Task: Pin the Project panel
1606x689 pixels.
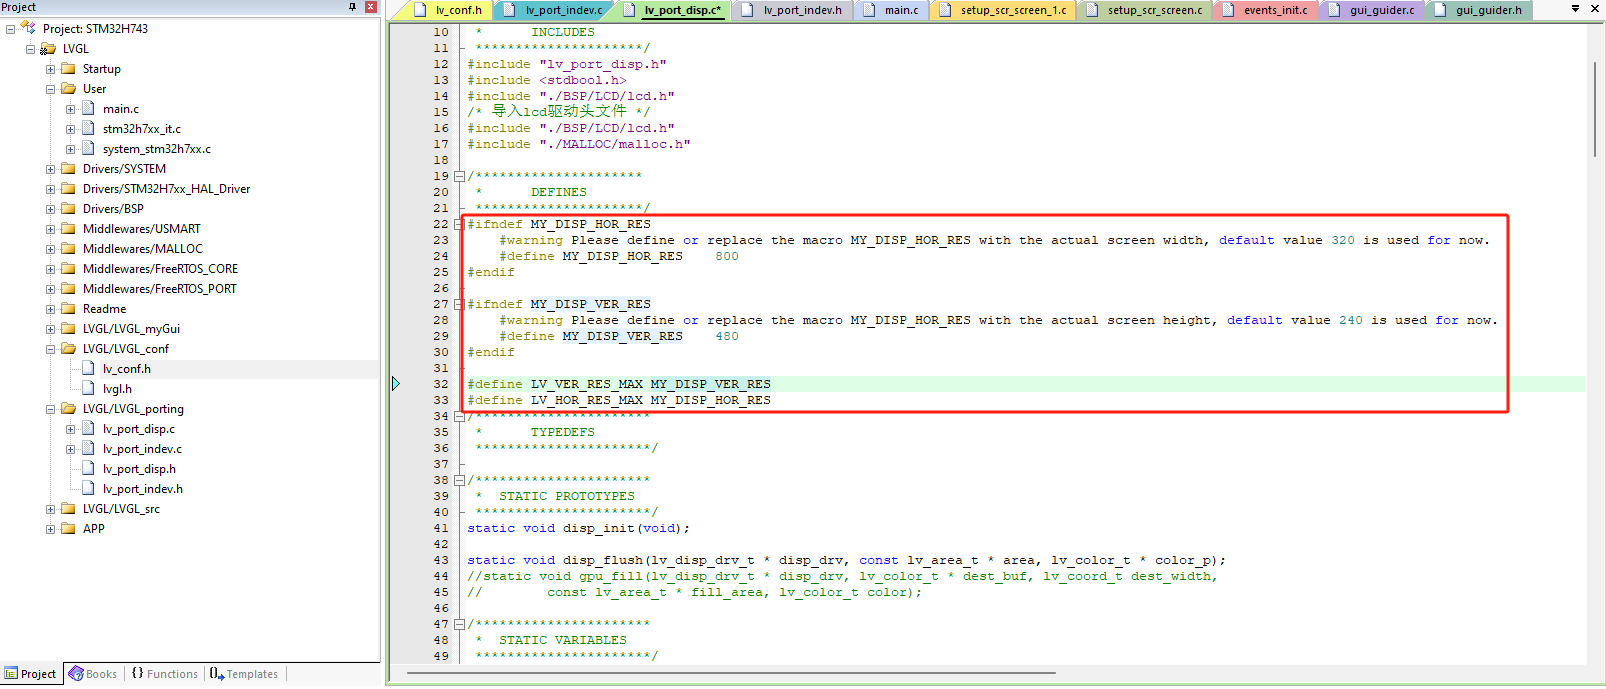Action: (x=352, y=7)
